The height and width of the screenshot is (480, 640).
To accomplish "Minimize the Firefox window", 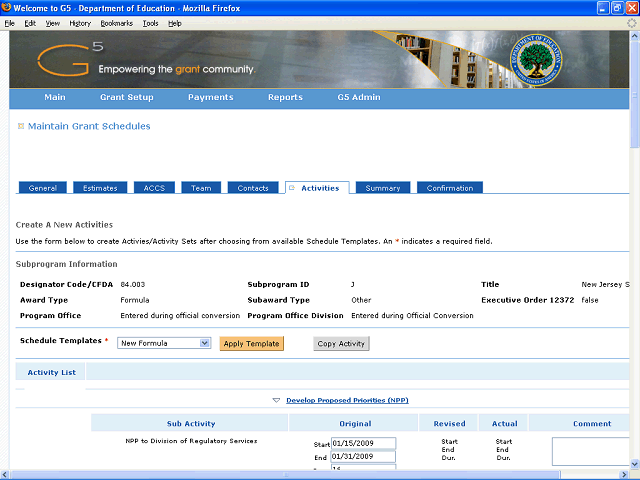I will tap(603, 8).
